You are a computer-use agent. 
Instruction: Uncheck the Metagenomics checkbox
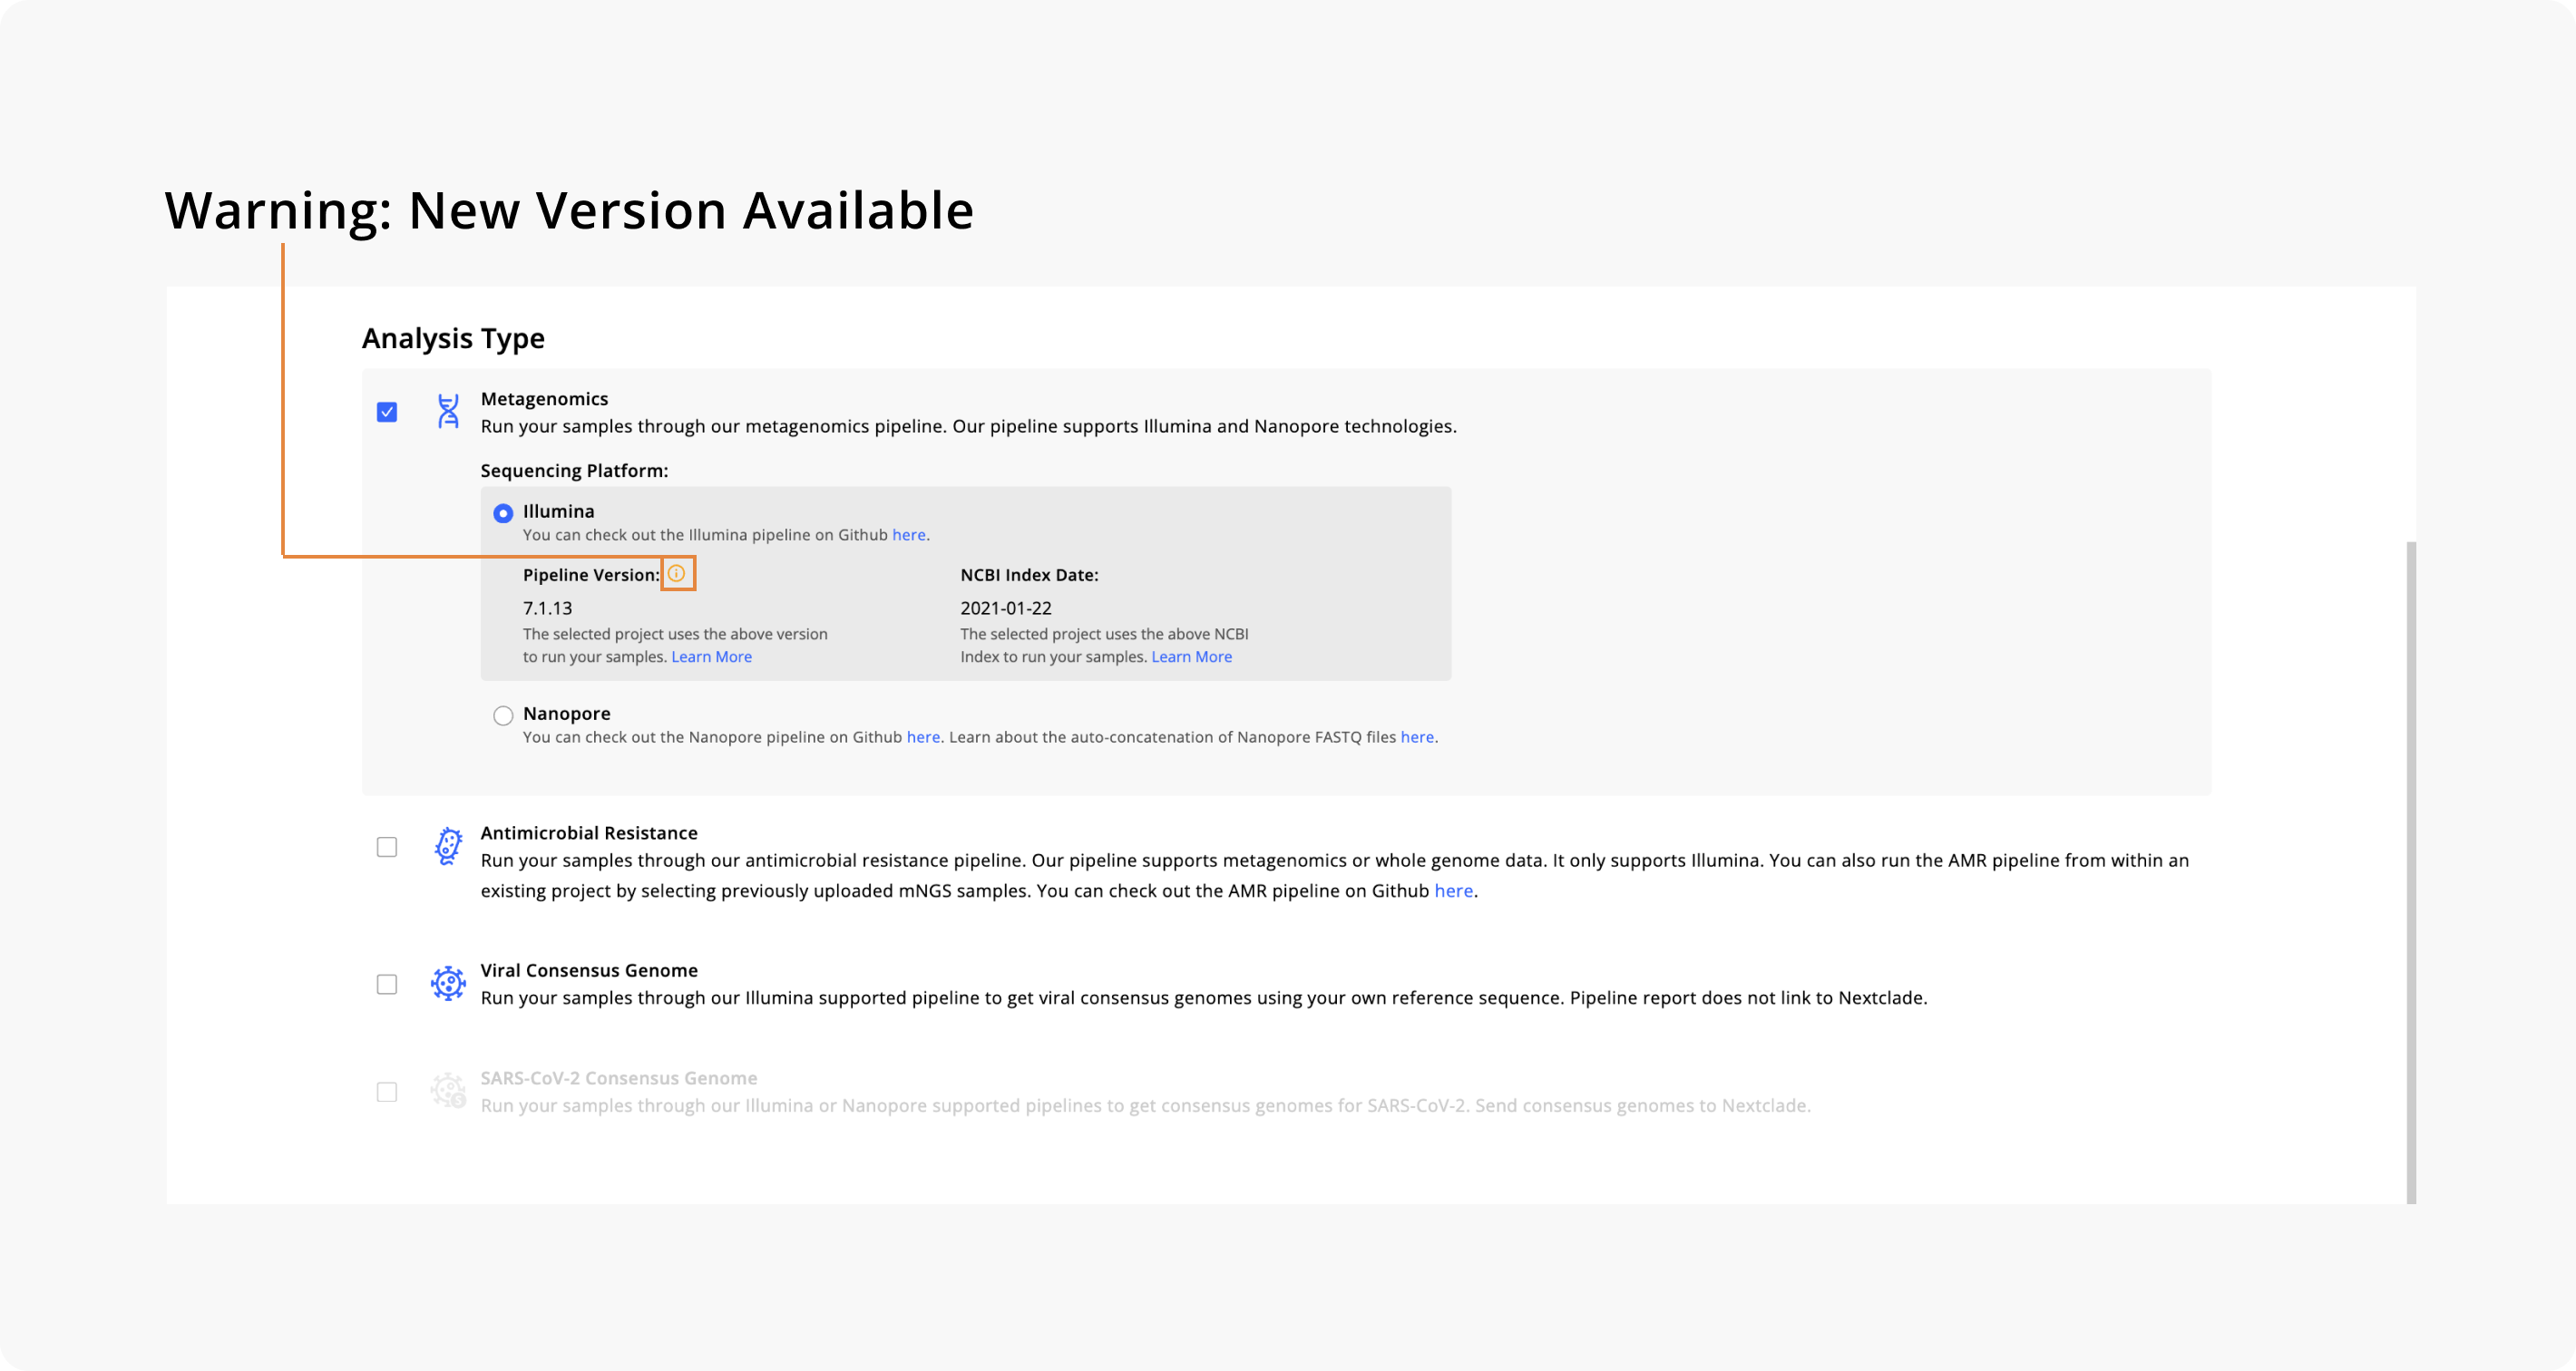(x=387, y=412)
